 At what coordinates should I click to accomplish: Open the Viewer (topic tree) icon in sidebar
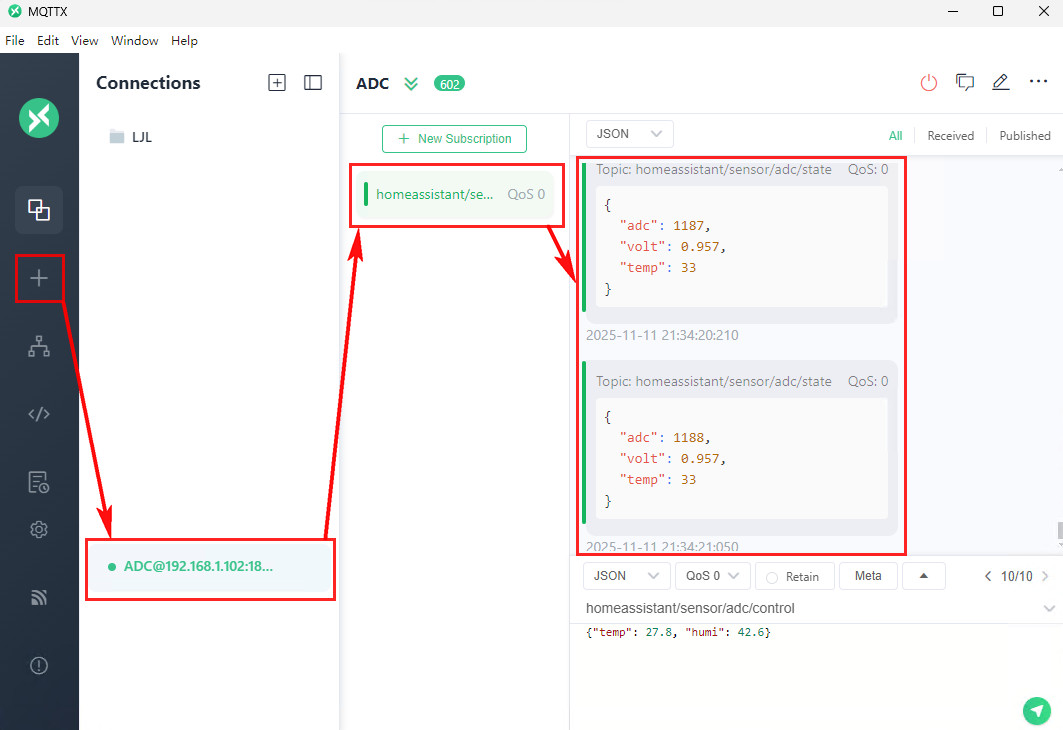point(39,346)
